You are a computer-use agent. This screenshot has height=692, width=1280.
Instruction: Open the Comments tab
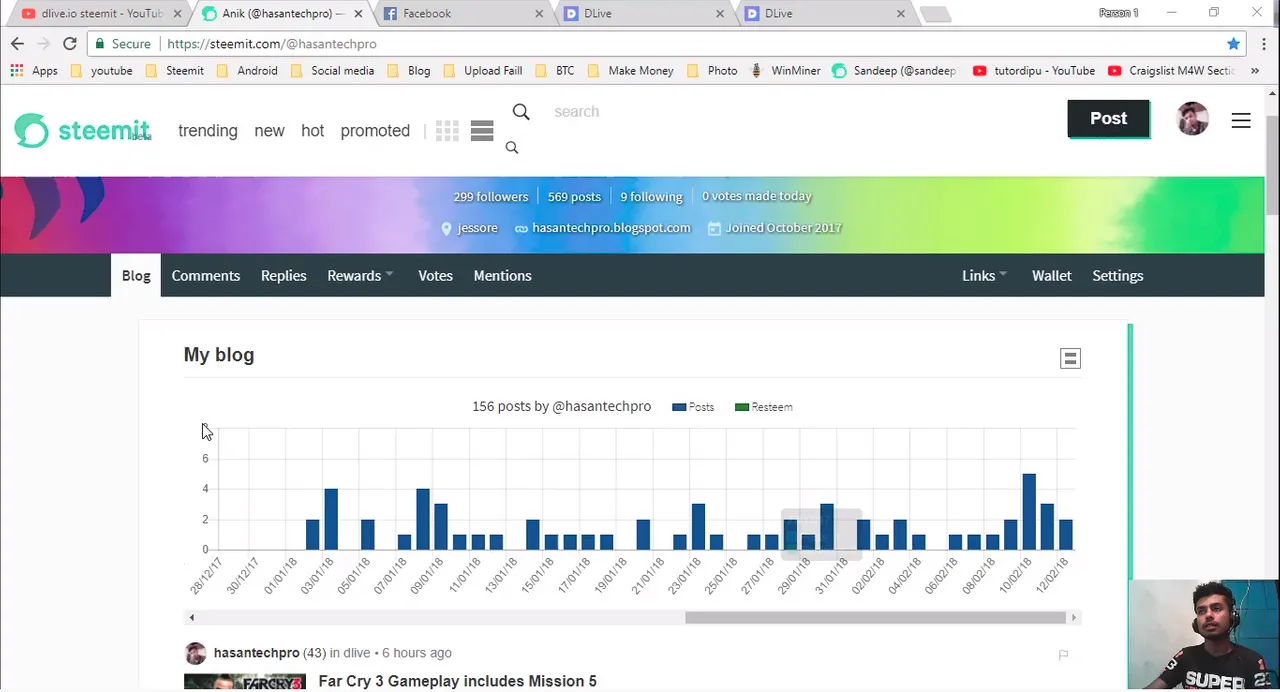coord(206,276)
